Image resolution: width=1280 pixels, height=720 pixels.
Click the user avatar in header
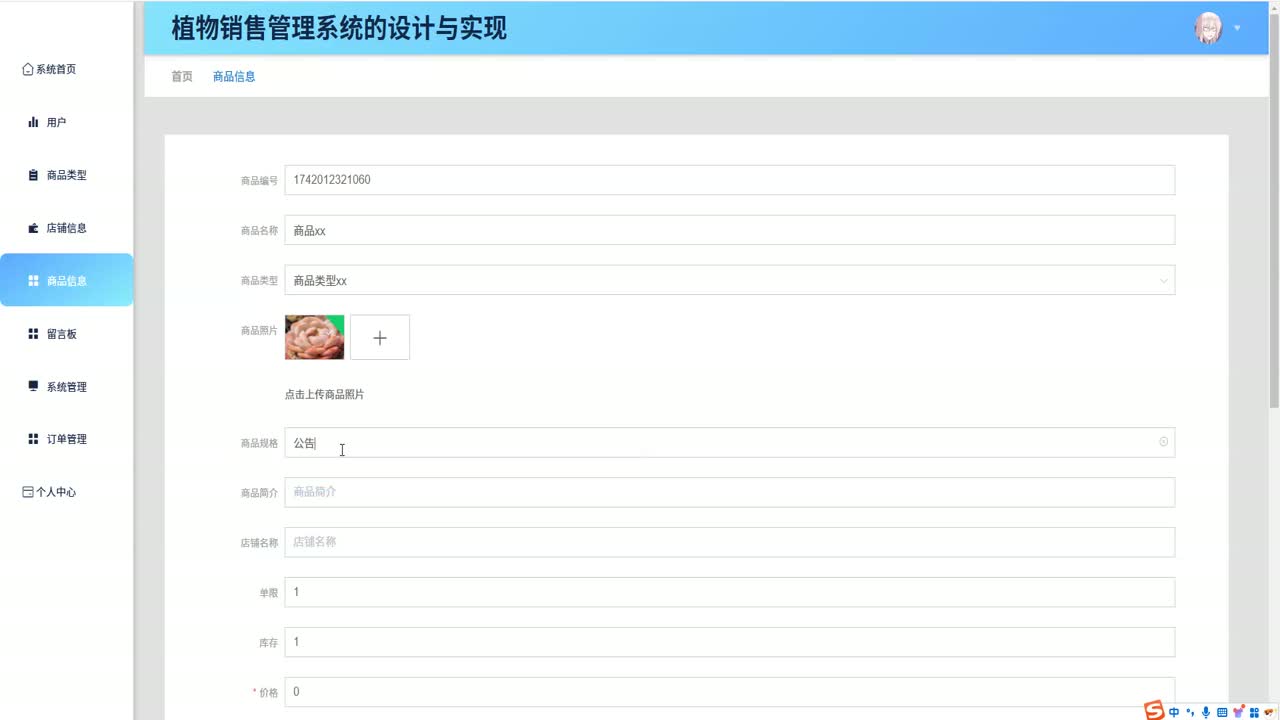(x=1208, y=28)
